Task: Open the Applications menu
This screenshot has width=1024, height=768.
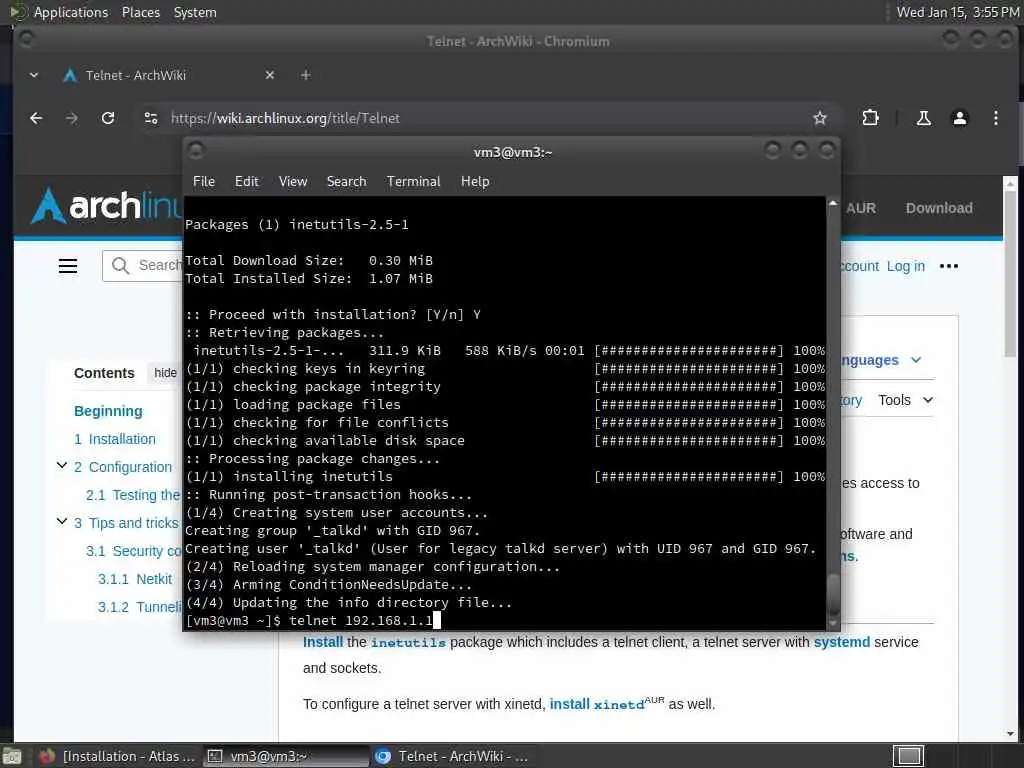Action: point(71,12)
